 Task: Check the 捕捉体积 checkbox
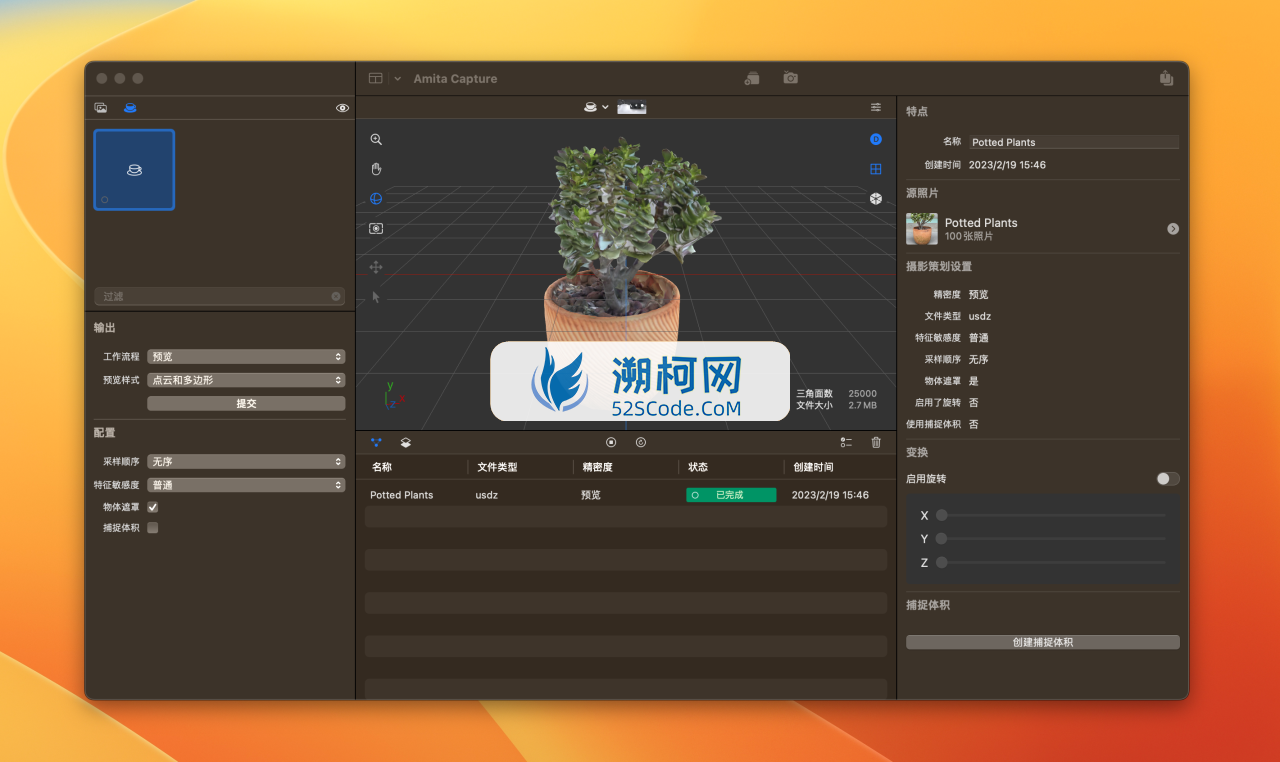tap(153, 528)
